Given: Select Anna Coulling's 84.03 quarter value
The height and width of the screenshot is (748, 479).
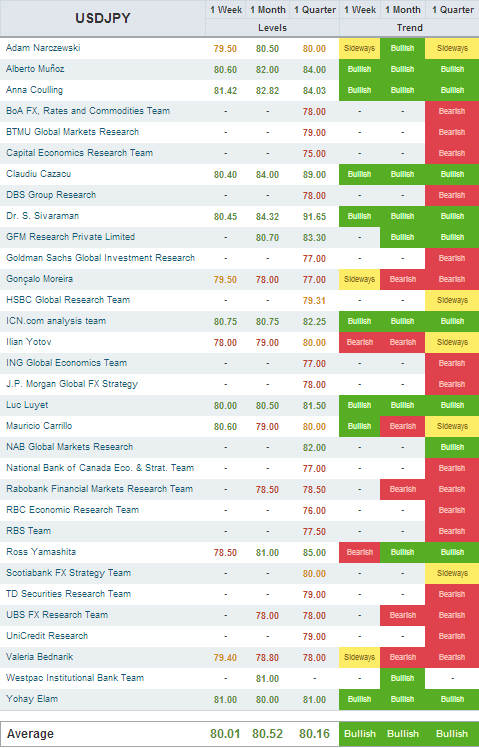Looking at the screenshot, I should point(314,91).
